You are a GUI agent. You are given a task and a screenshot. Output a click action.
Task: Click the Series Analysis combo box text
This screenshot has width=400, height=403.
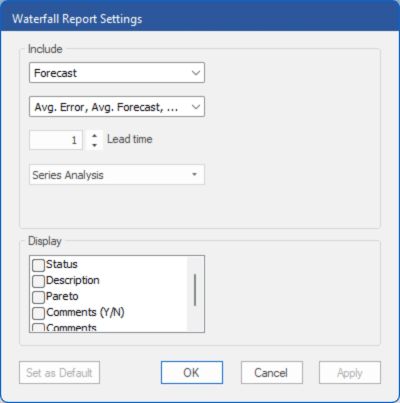pyautogui.click(x=68, y=175)
